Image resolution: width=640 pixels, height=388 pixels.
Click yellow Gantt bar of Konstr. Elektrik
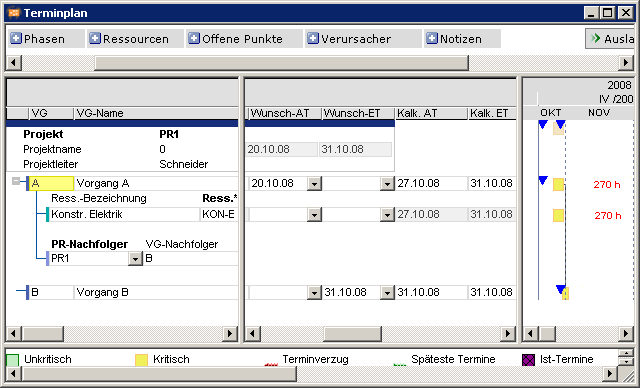558,215
